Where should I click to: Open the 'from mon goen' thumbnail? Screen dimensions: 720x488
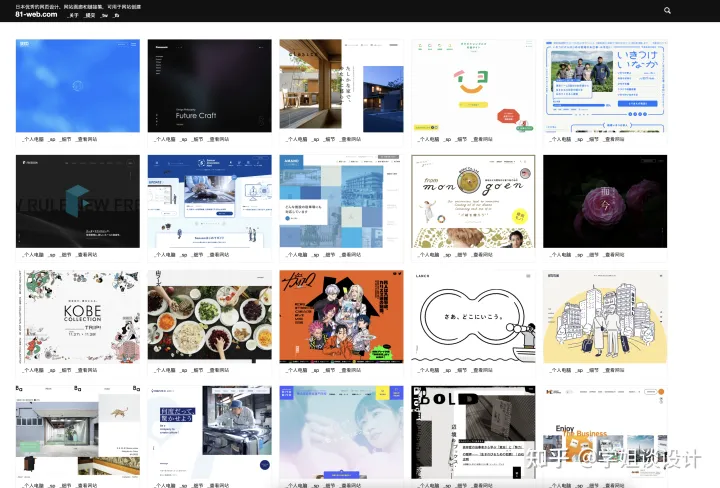473,201
